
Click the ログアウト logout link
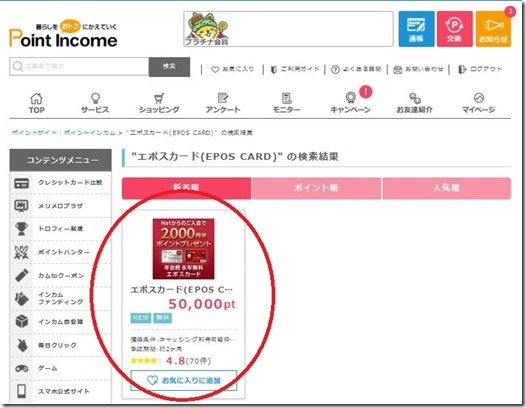[480, 69]
